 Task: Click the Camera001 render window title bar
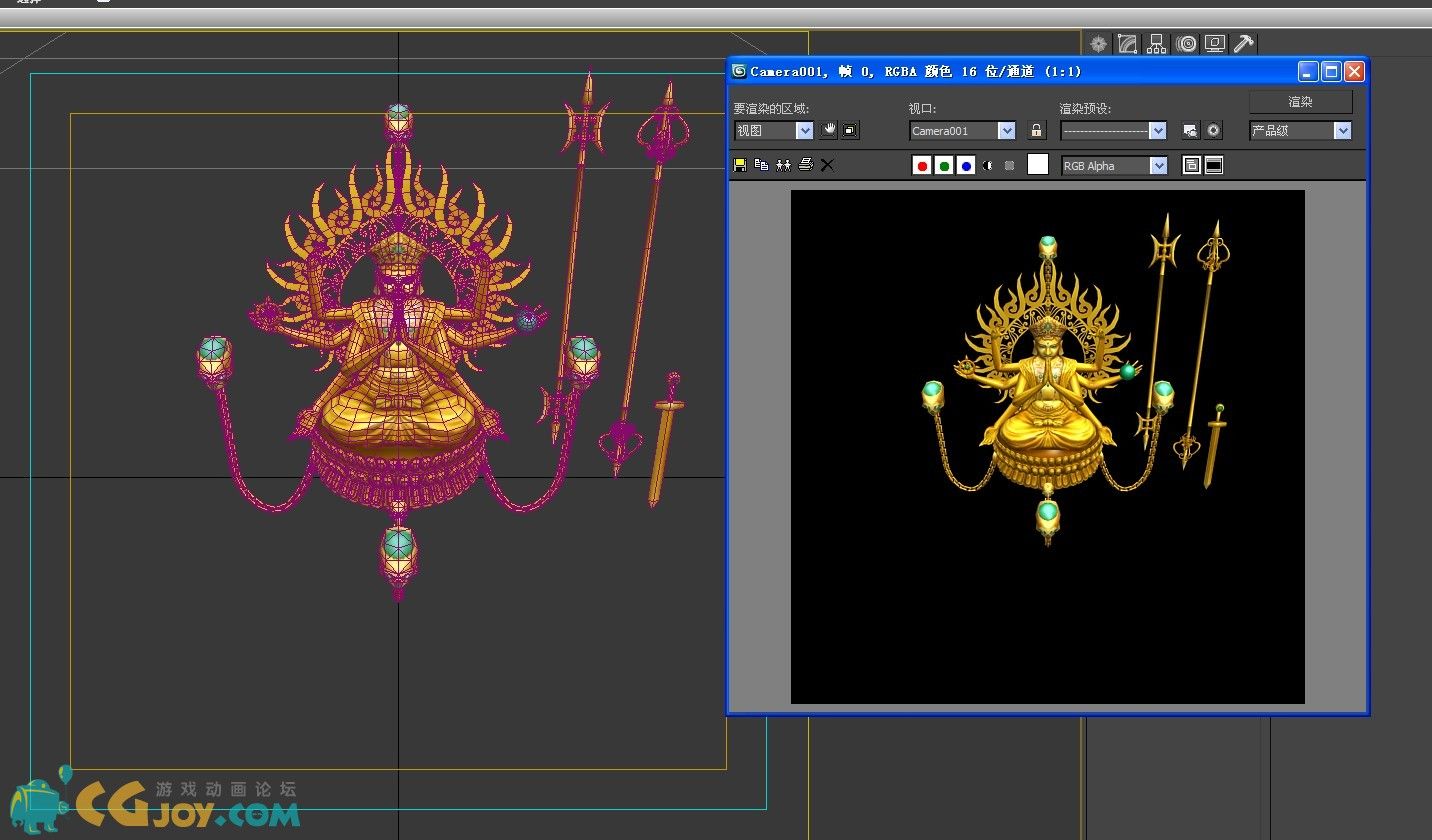coord(1047,71)
